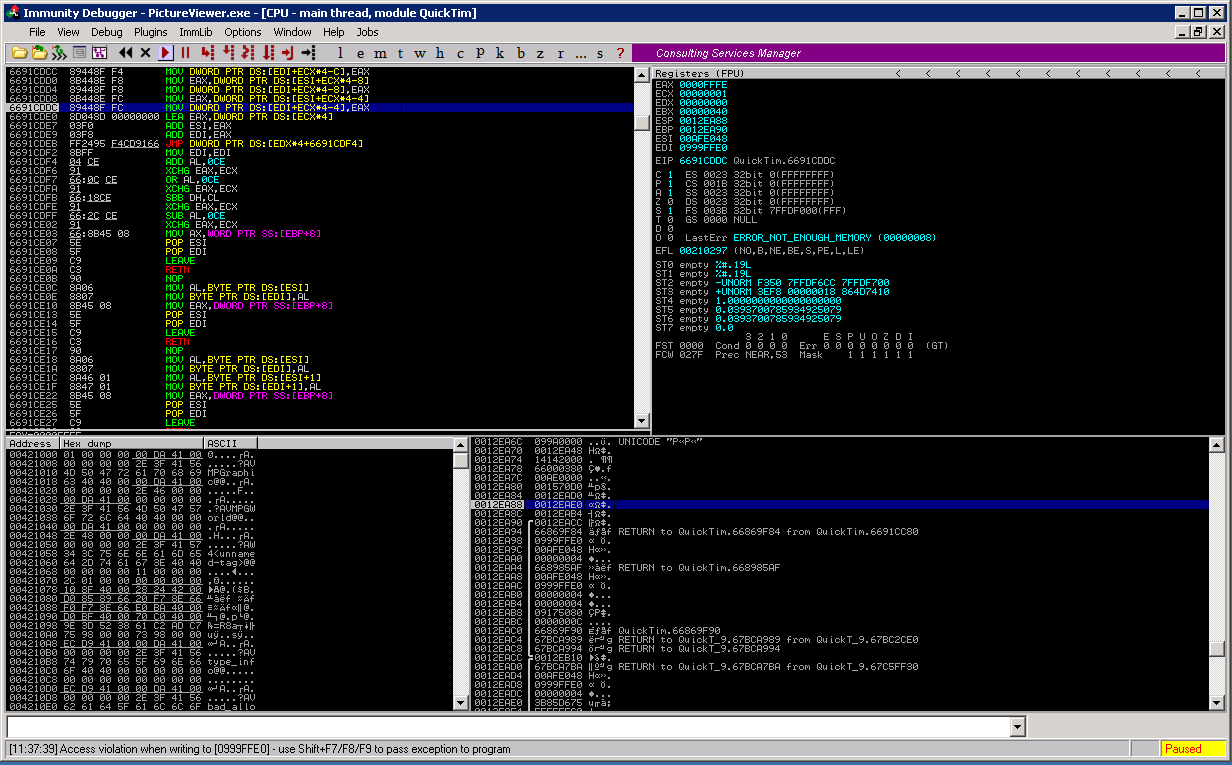The width and height of the screenshot is (1232, 765).
Task: Select the RETURN to QuickTim.668985AF stack row
Action: pyautogui.click(x=698, y=568)
